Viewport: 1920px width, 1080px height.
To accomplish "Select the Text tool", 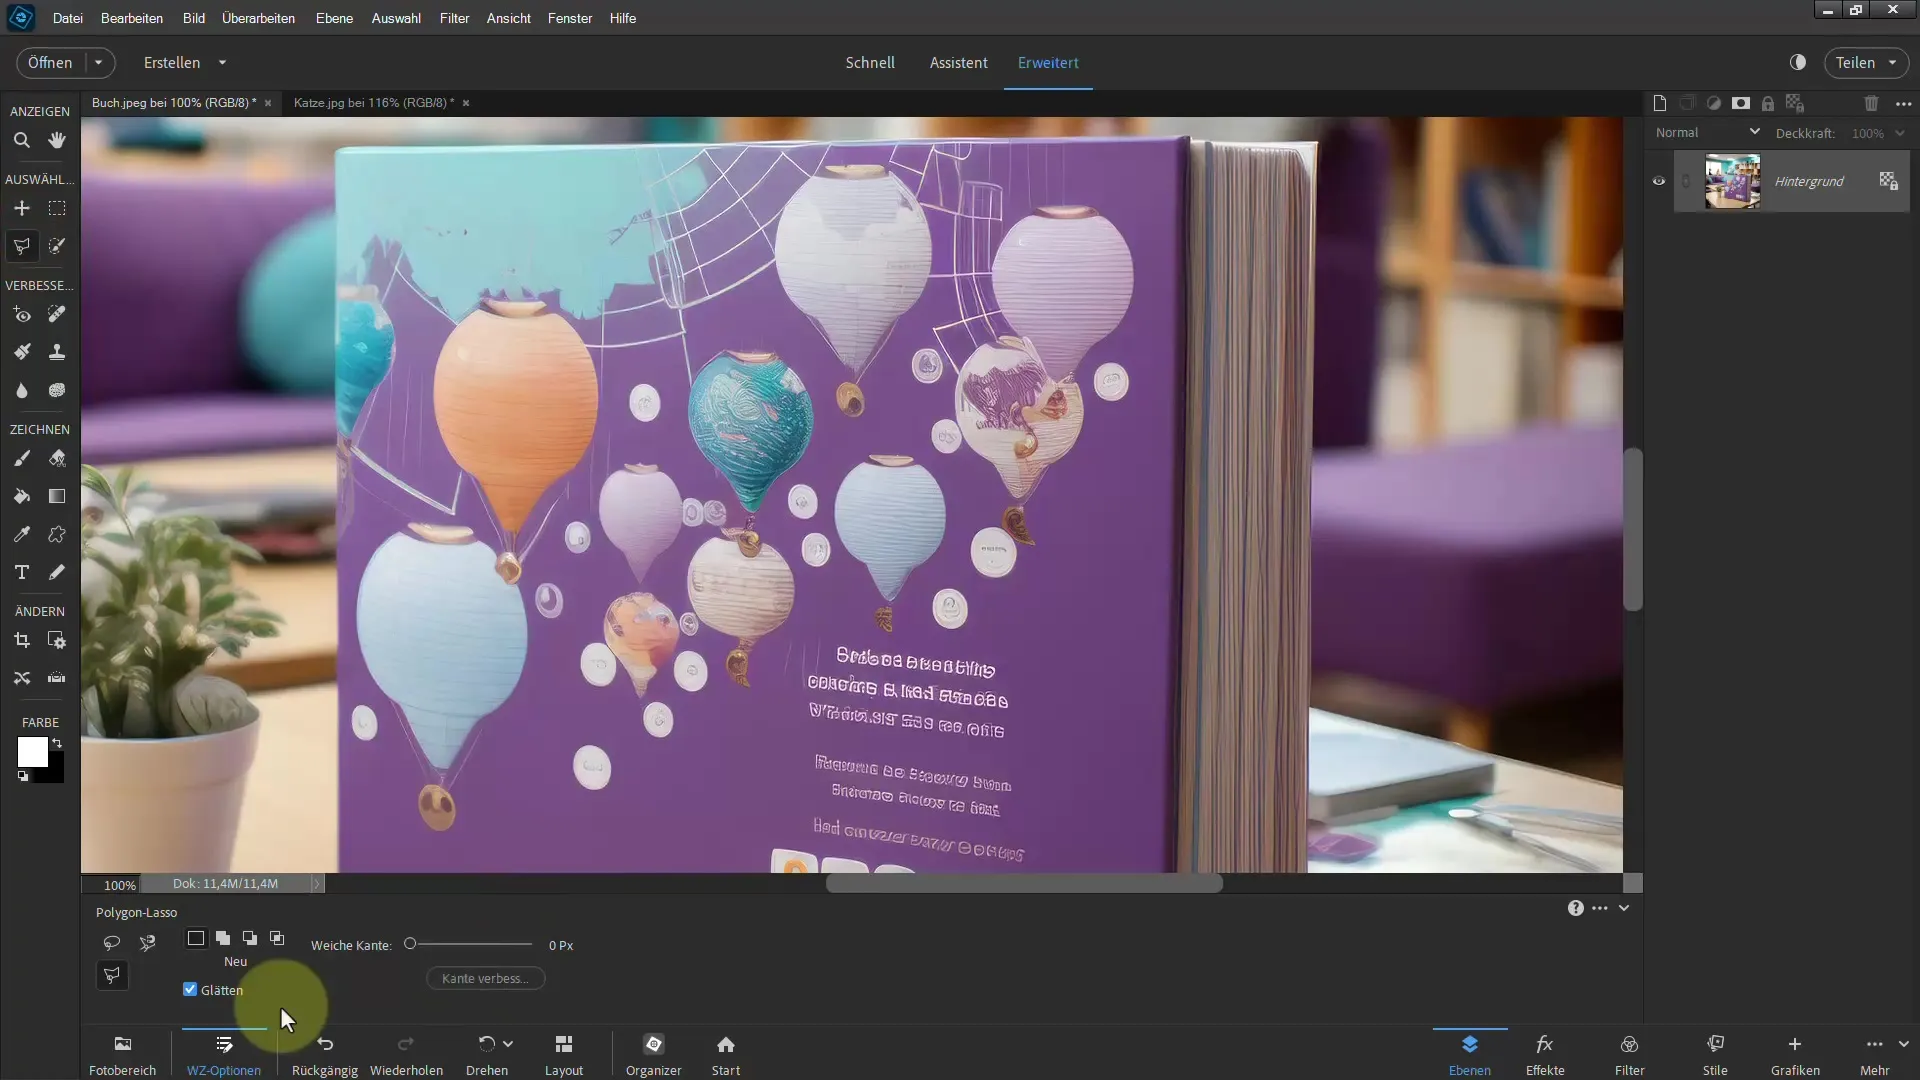I will [x=21, y=572].
